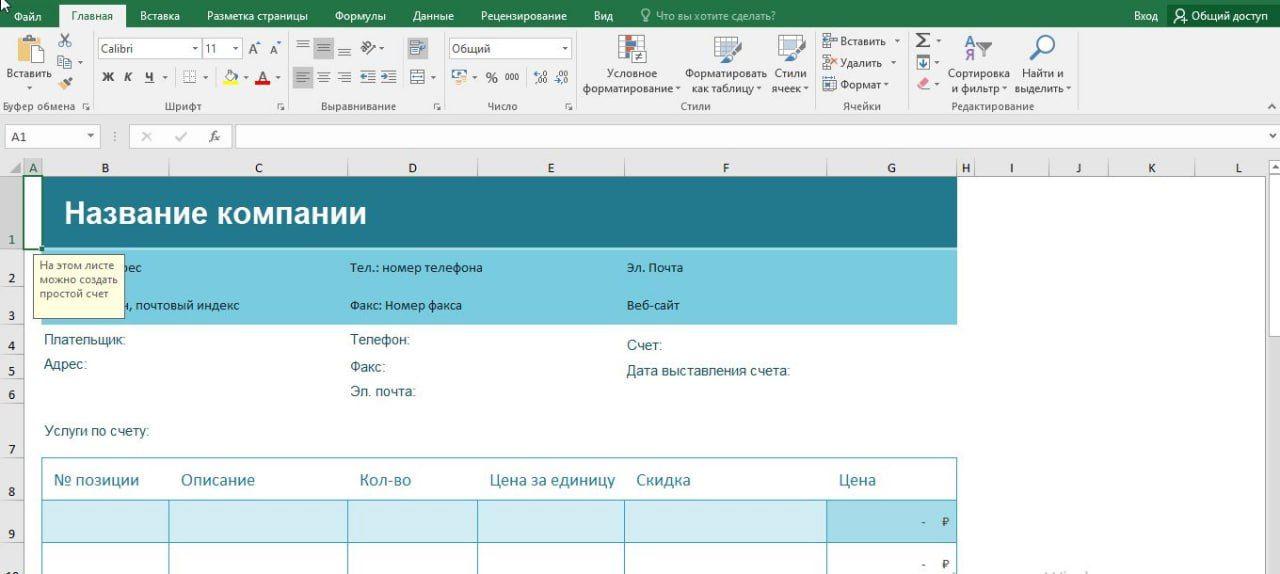Screen dimensions: 1280x574
Task: Toggle Wrap Text button
Action: click(x=417, y=48)
